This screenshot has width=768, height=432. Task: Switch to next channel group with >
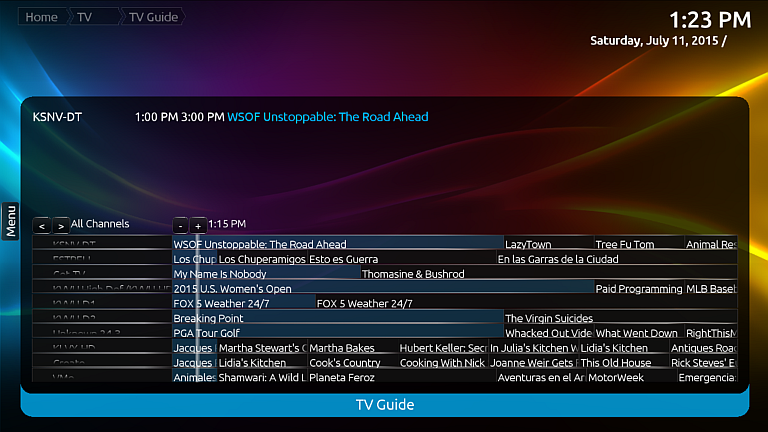coord(61,226)
